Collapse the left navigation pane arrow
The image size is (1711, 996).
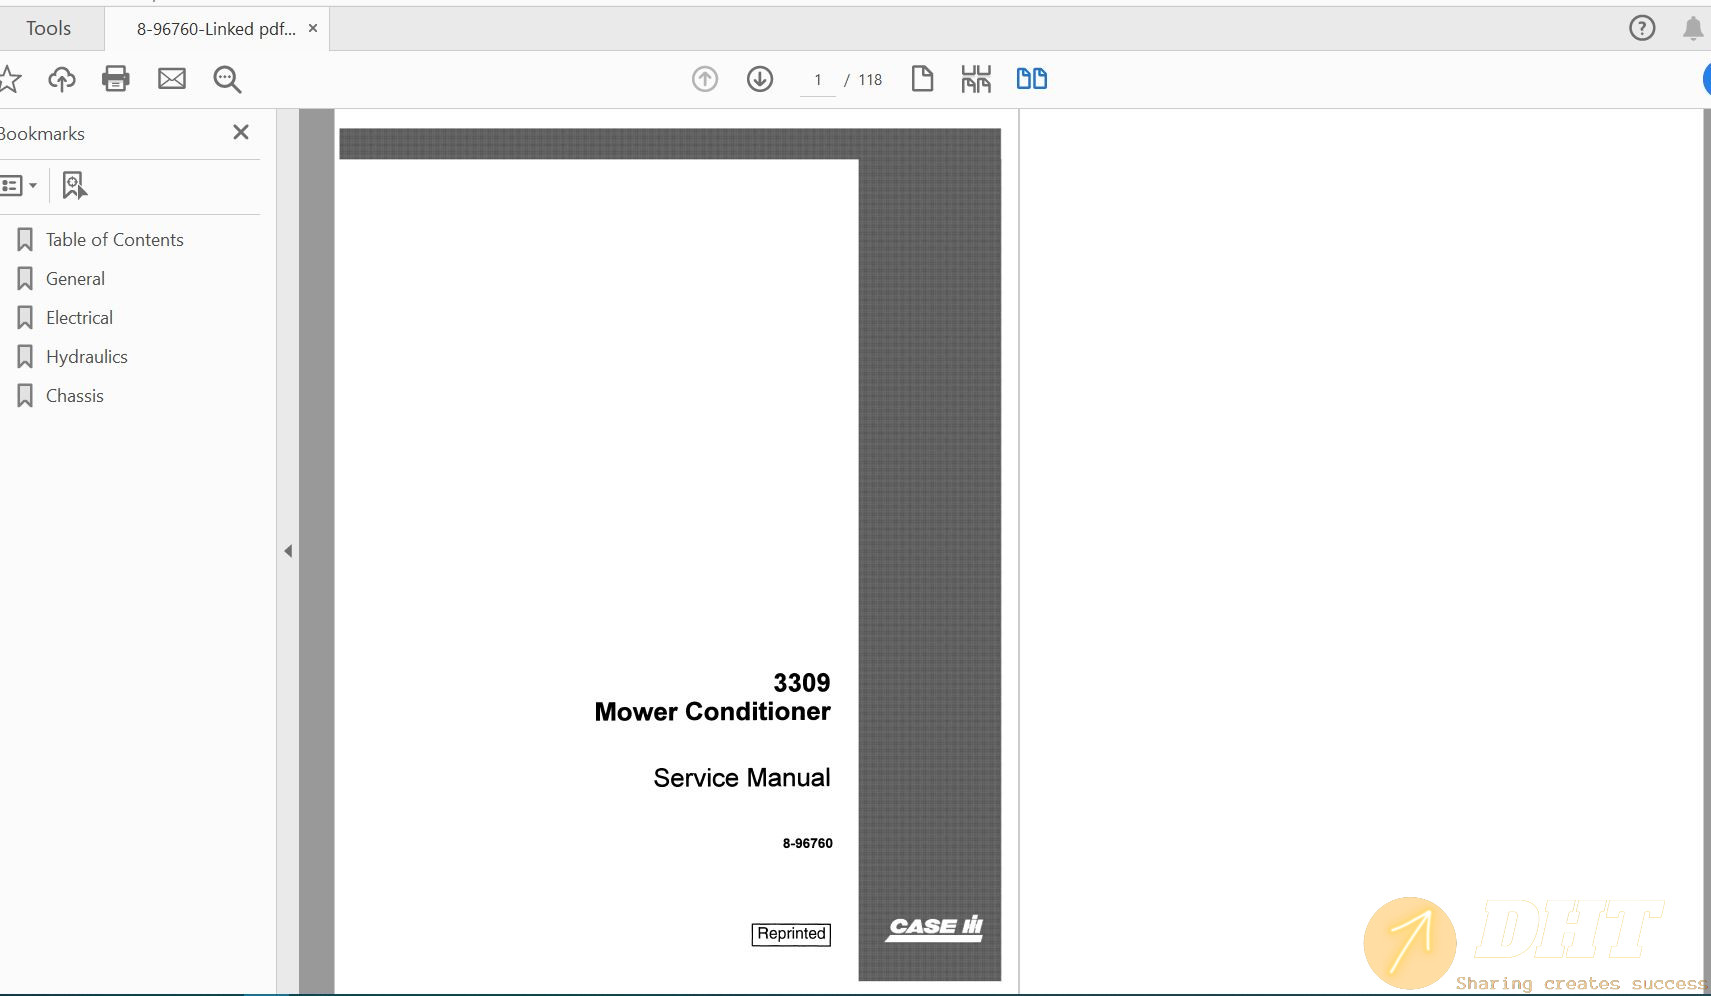tap(288, 551)
